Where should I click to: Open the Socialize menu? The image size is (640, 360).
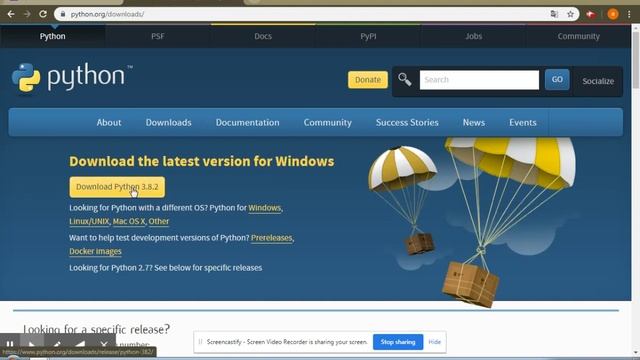598,81
